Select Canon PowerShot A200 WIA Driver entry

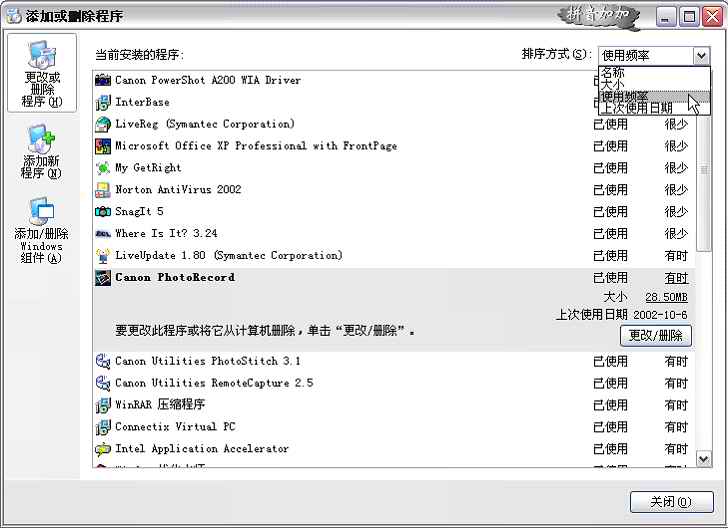pyautogui.click(x=394, y=80)
